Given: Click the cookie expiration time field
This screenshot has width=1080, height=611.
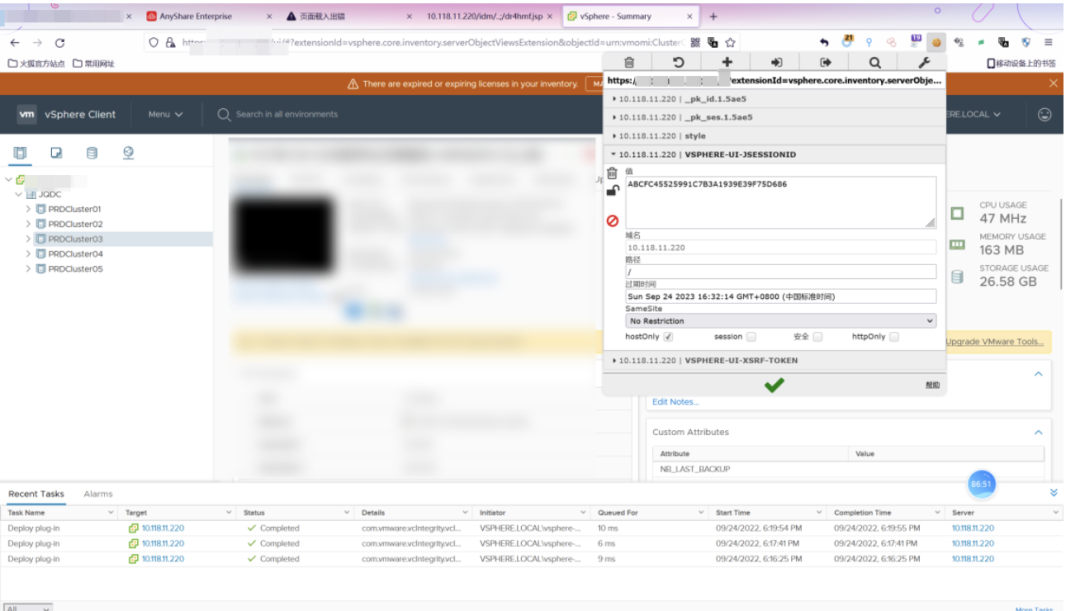Looking at the screenshot, I should [780, 296].
